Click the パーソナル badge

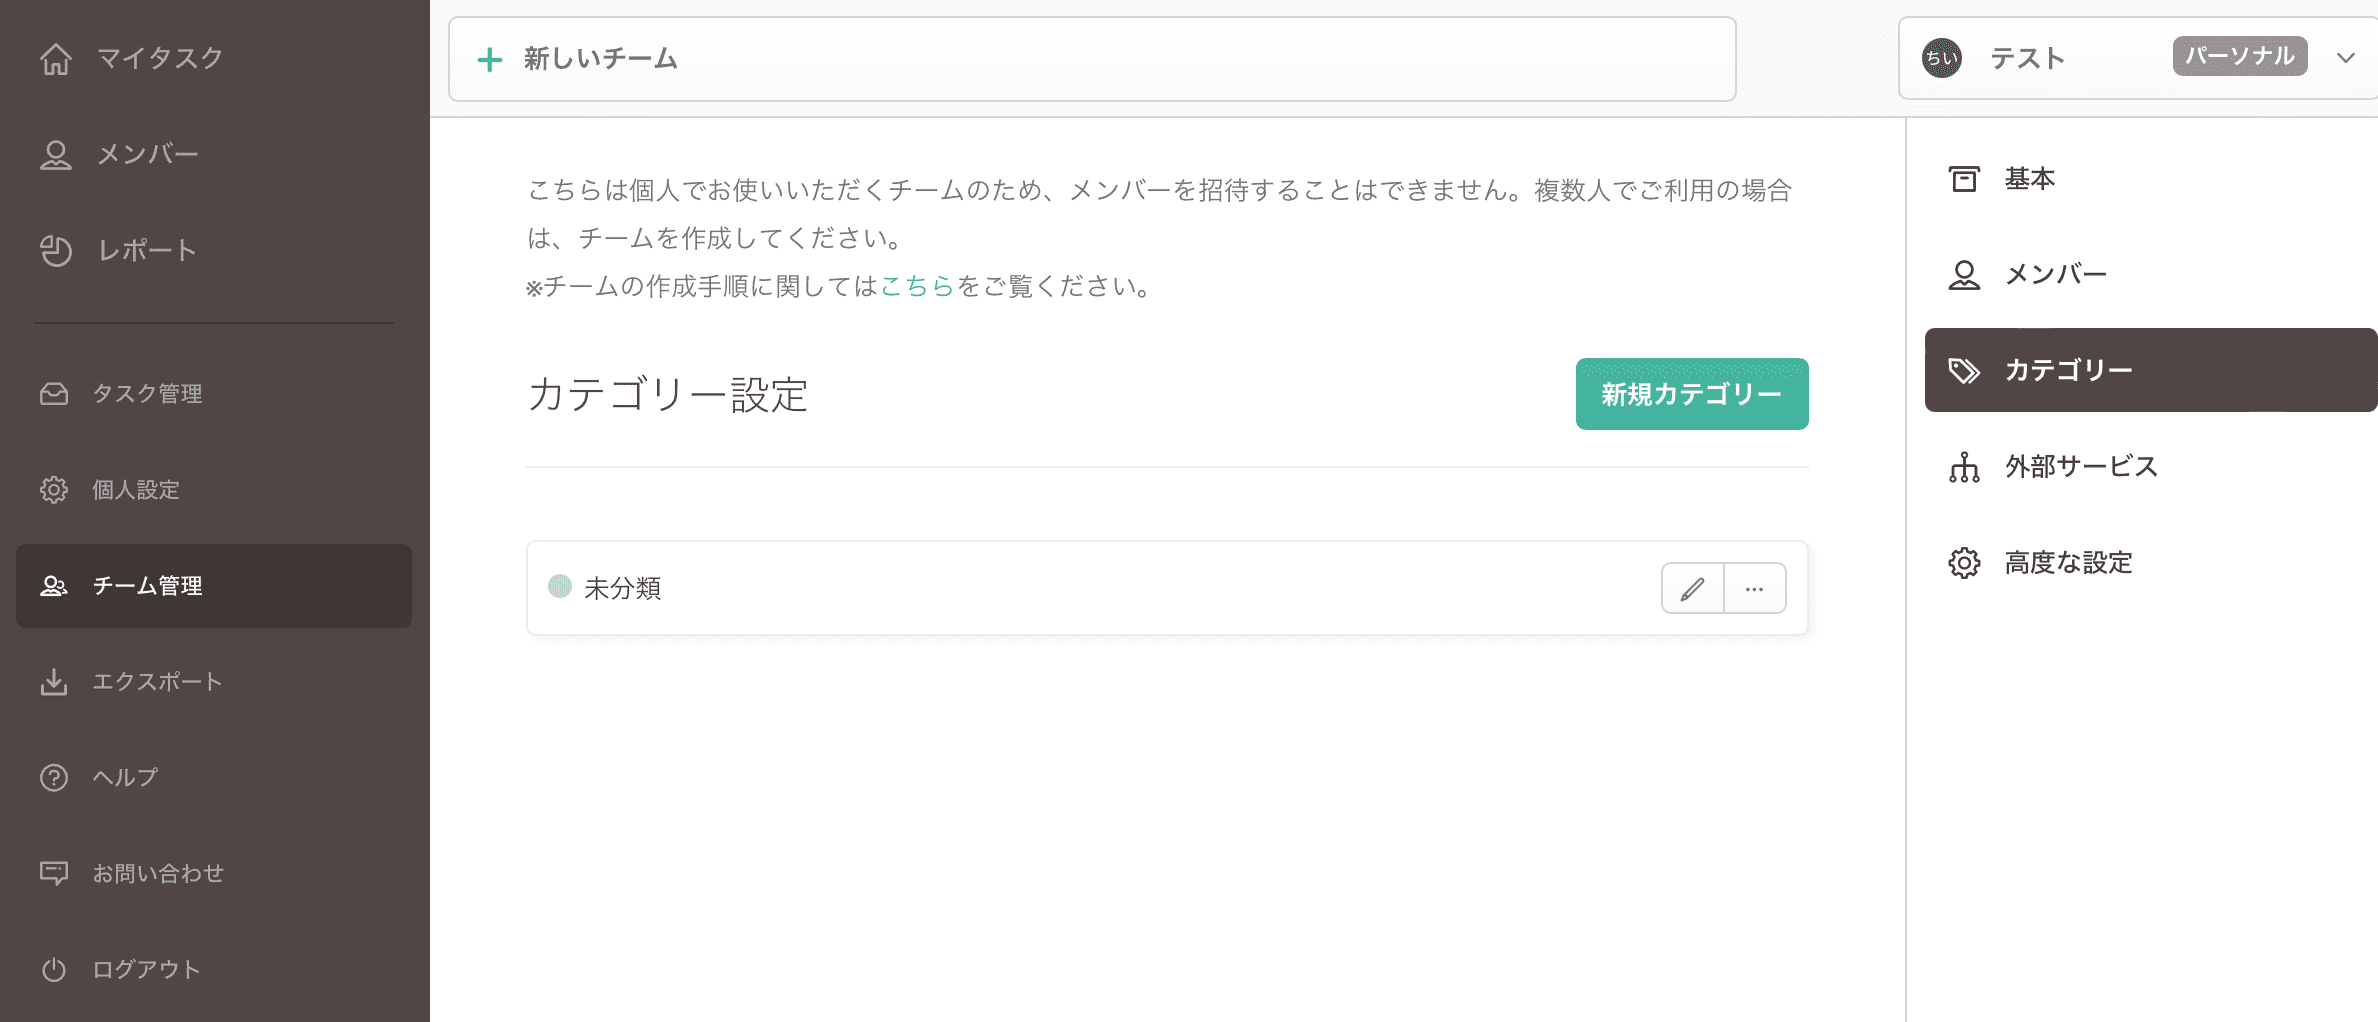(2240, 56)
